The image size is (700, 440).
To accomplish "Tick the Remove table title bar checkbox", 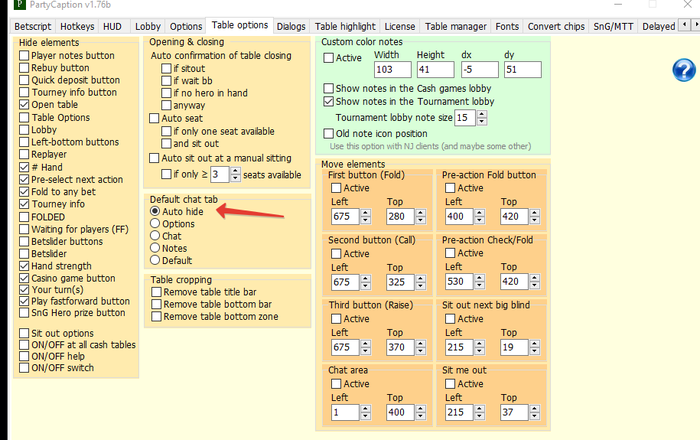I will pos(156,292).
